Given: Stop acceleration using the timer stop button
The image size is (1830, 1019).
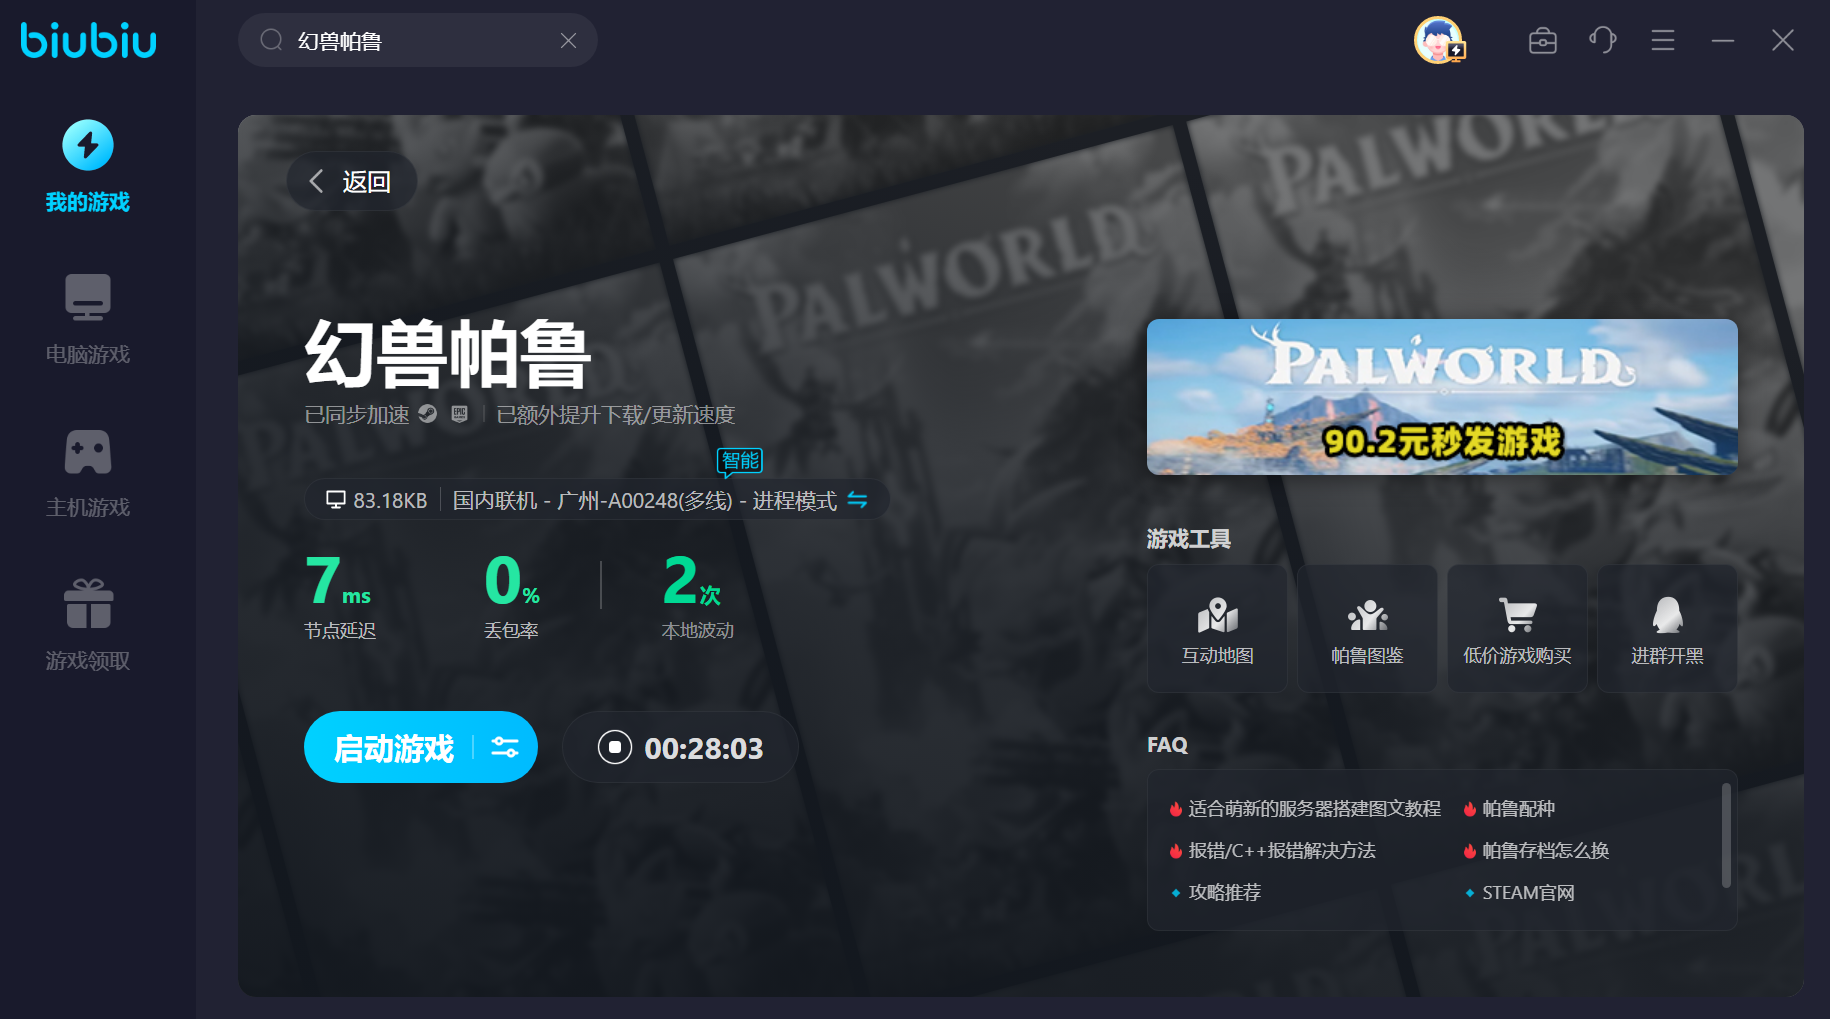Looking at the screenshot, I should click(x=615, y=748).
